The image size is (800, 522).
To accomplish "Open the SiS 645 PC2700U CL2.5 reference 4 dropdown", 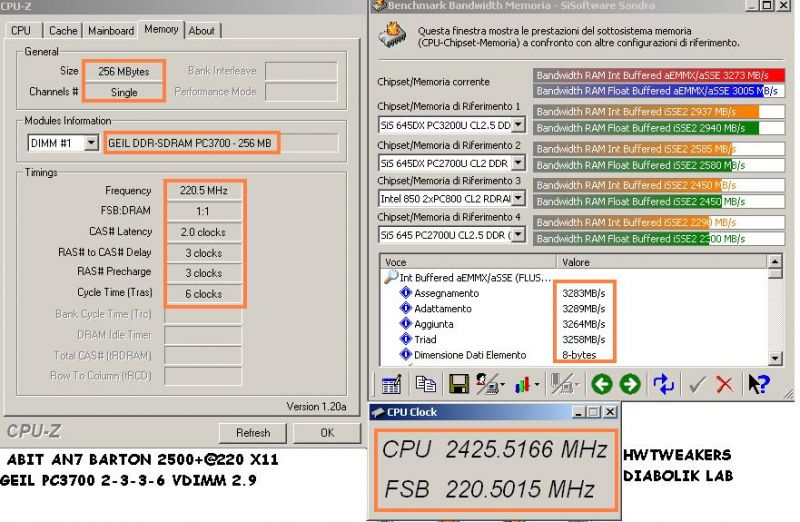I will 518,234.
